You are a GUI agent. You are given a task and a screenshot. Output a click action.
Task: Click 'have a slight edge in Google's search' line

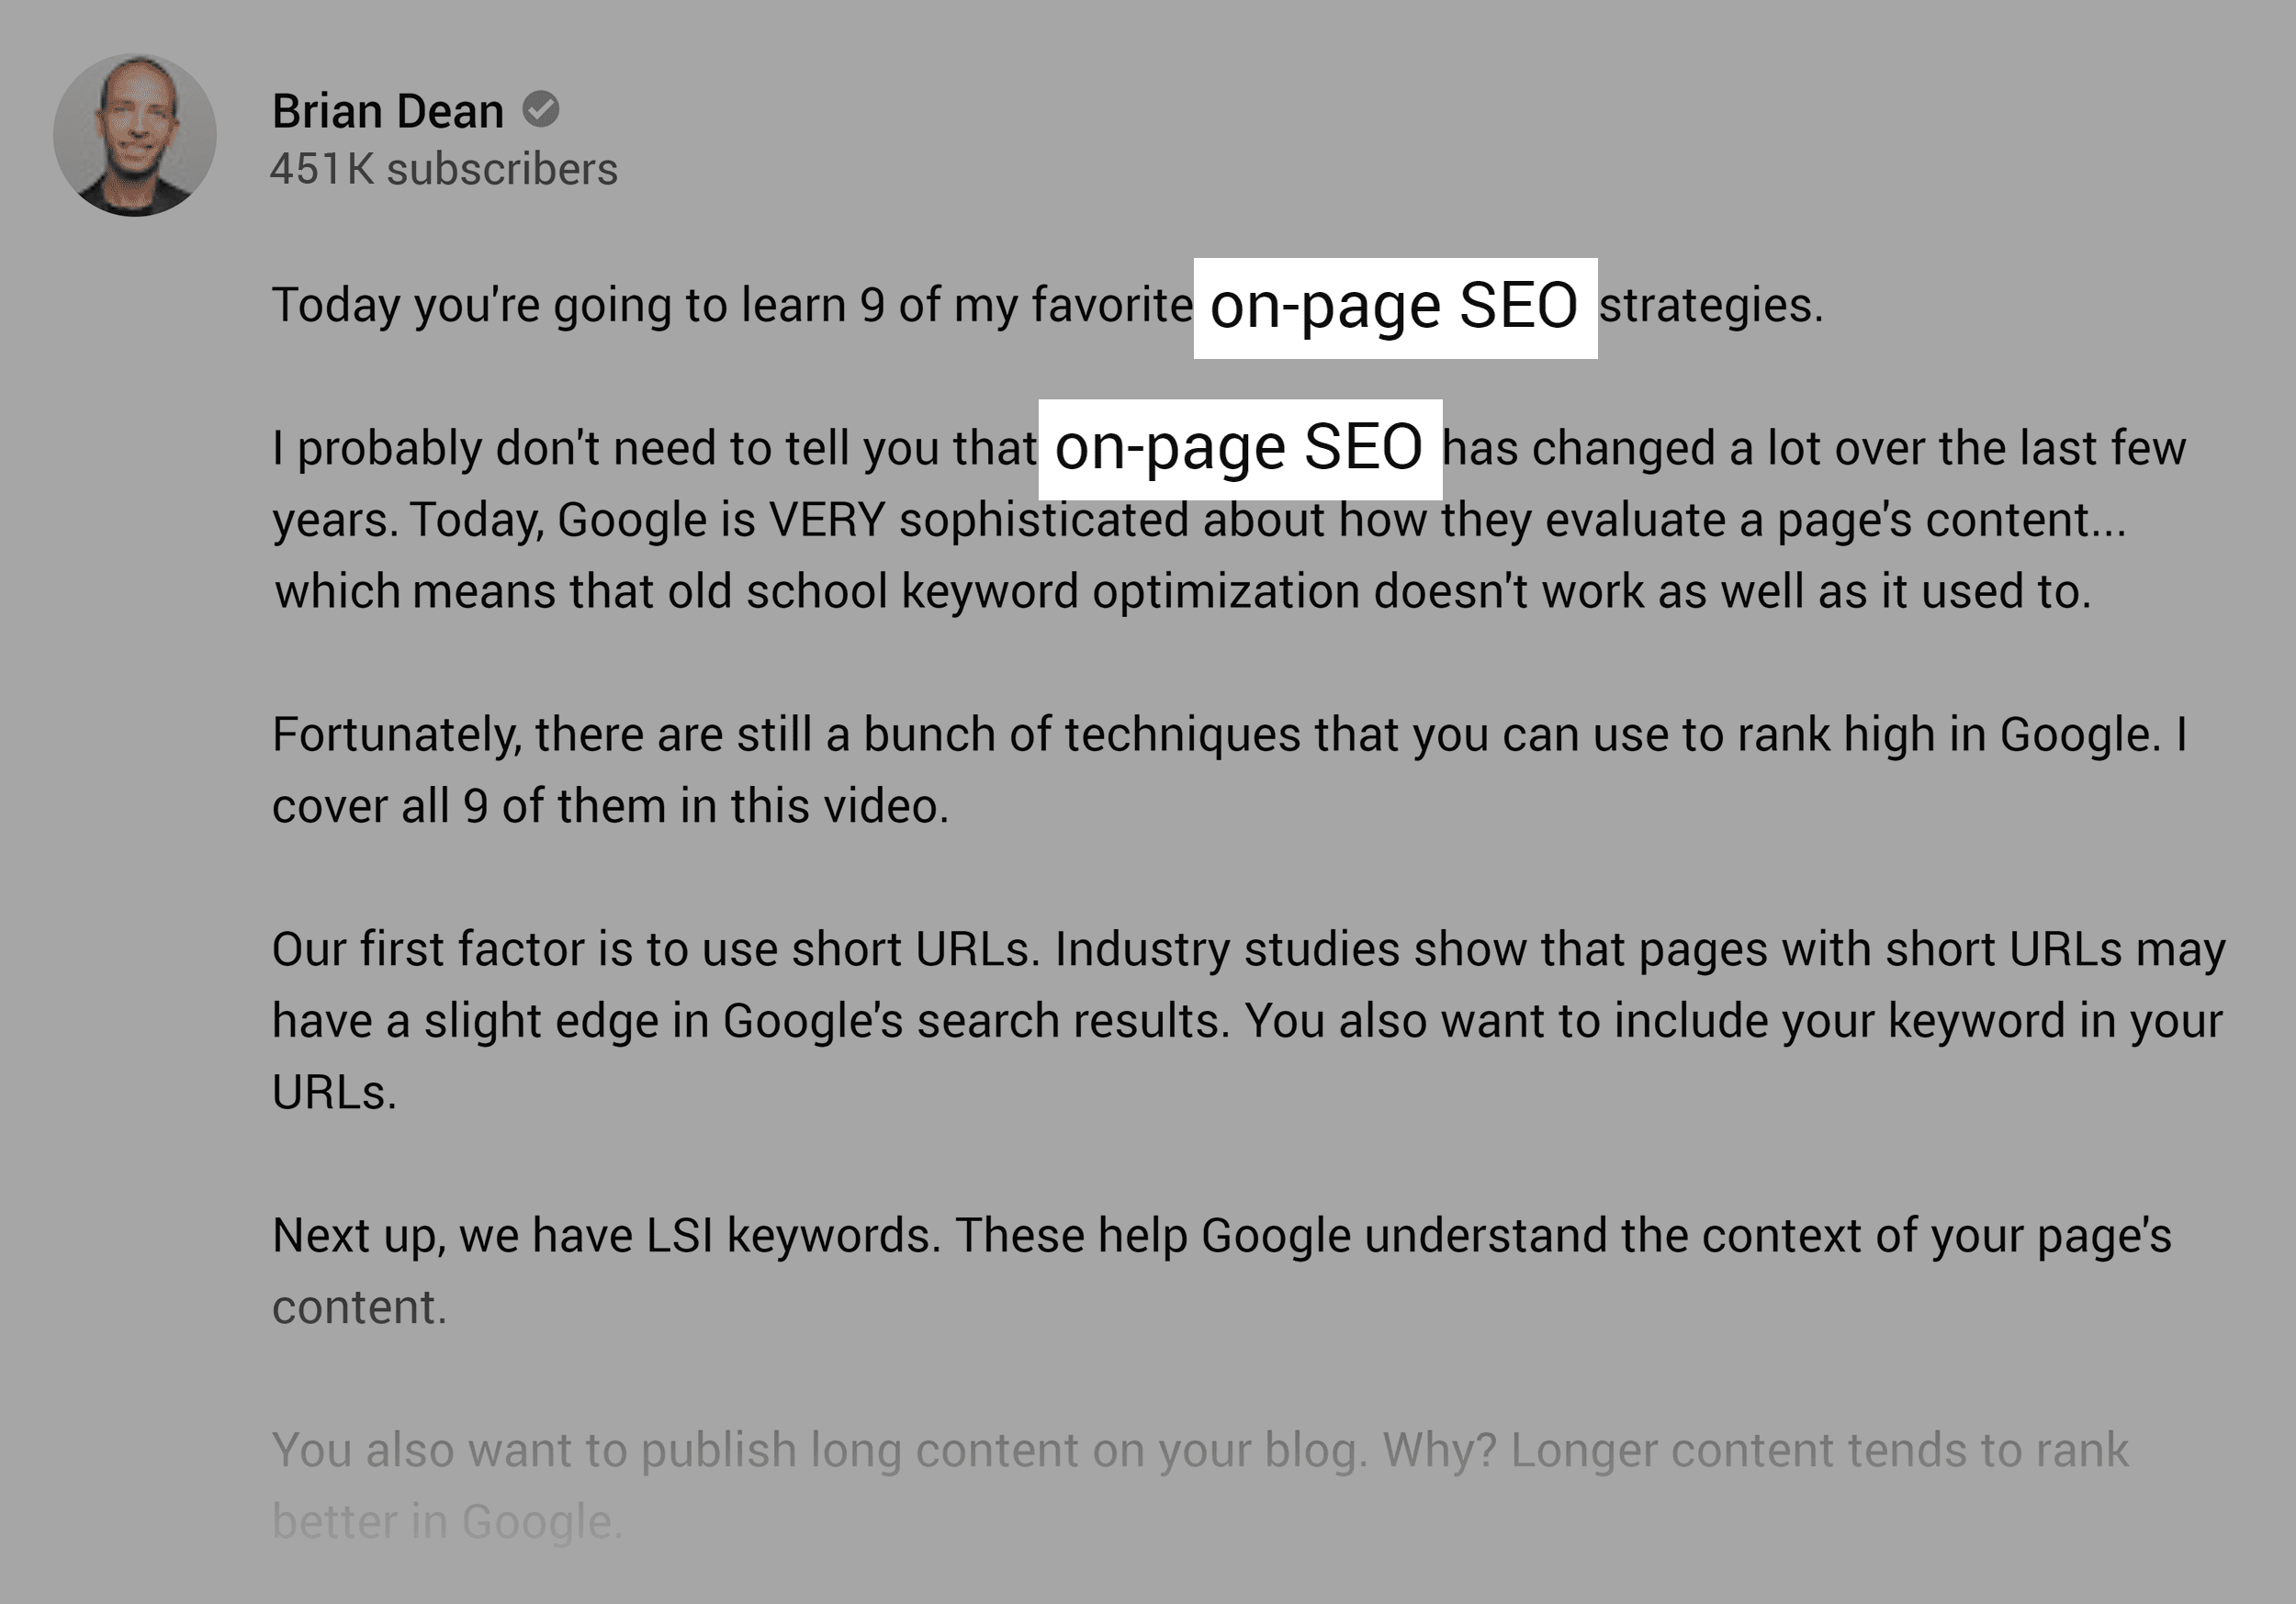pos(1247,1022)
